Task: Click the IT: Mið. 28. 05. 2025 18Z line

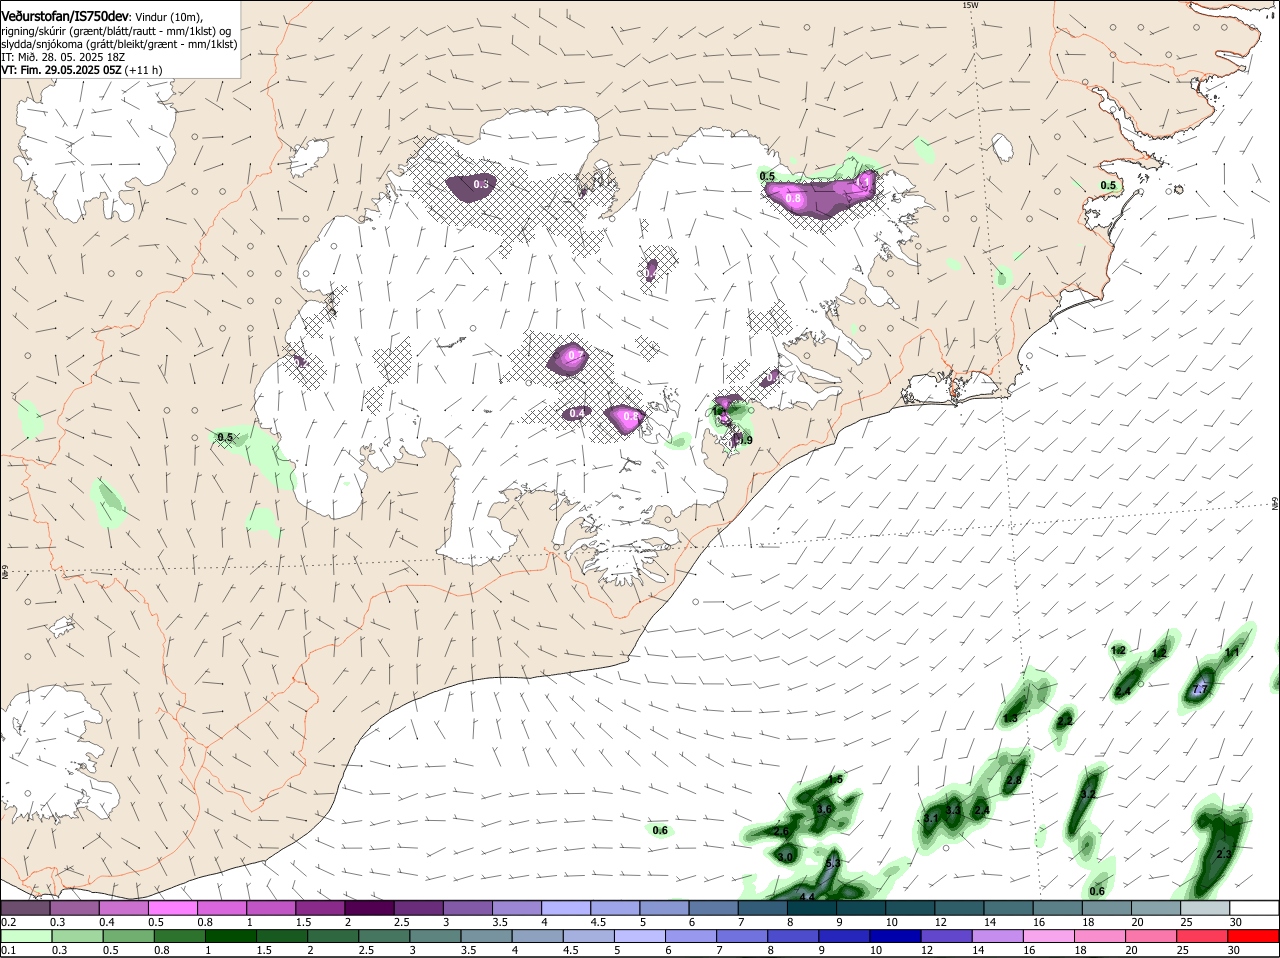Action: coord(61,57)
